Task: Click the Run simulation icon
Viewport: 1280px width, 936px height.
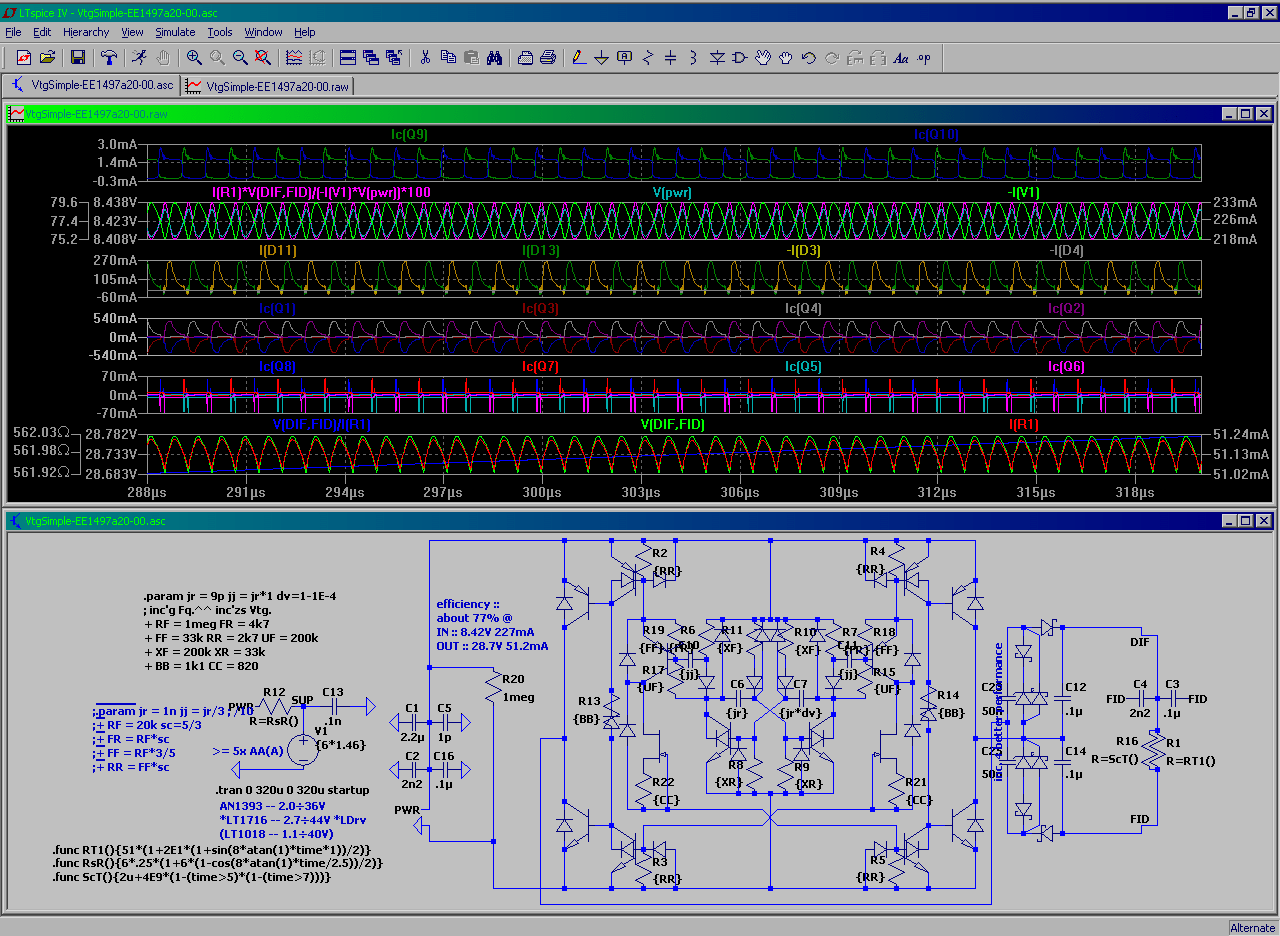Action: (x=140, y=58)
